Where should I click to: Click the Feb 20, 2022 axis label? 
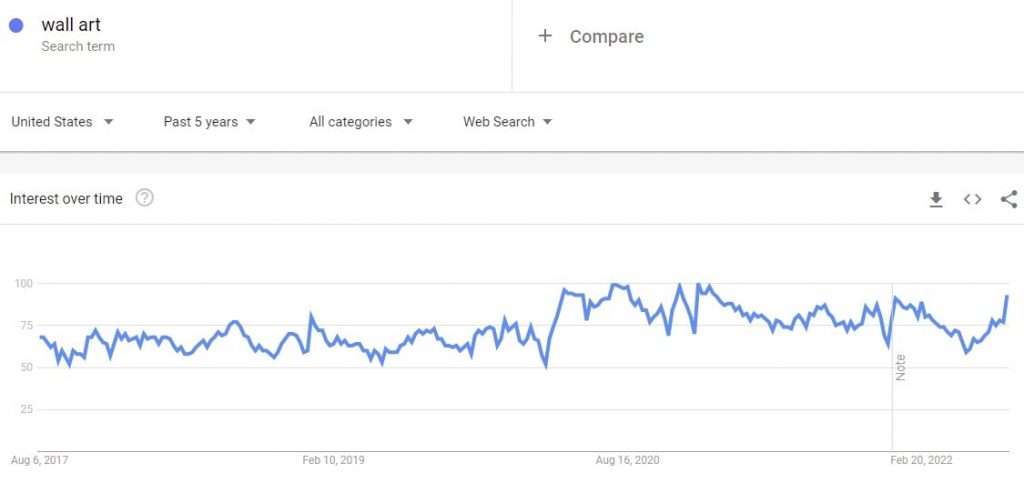pos(921,460)
